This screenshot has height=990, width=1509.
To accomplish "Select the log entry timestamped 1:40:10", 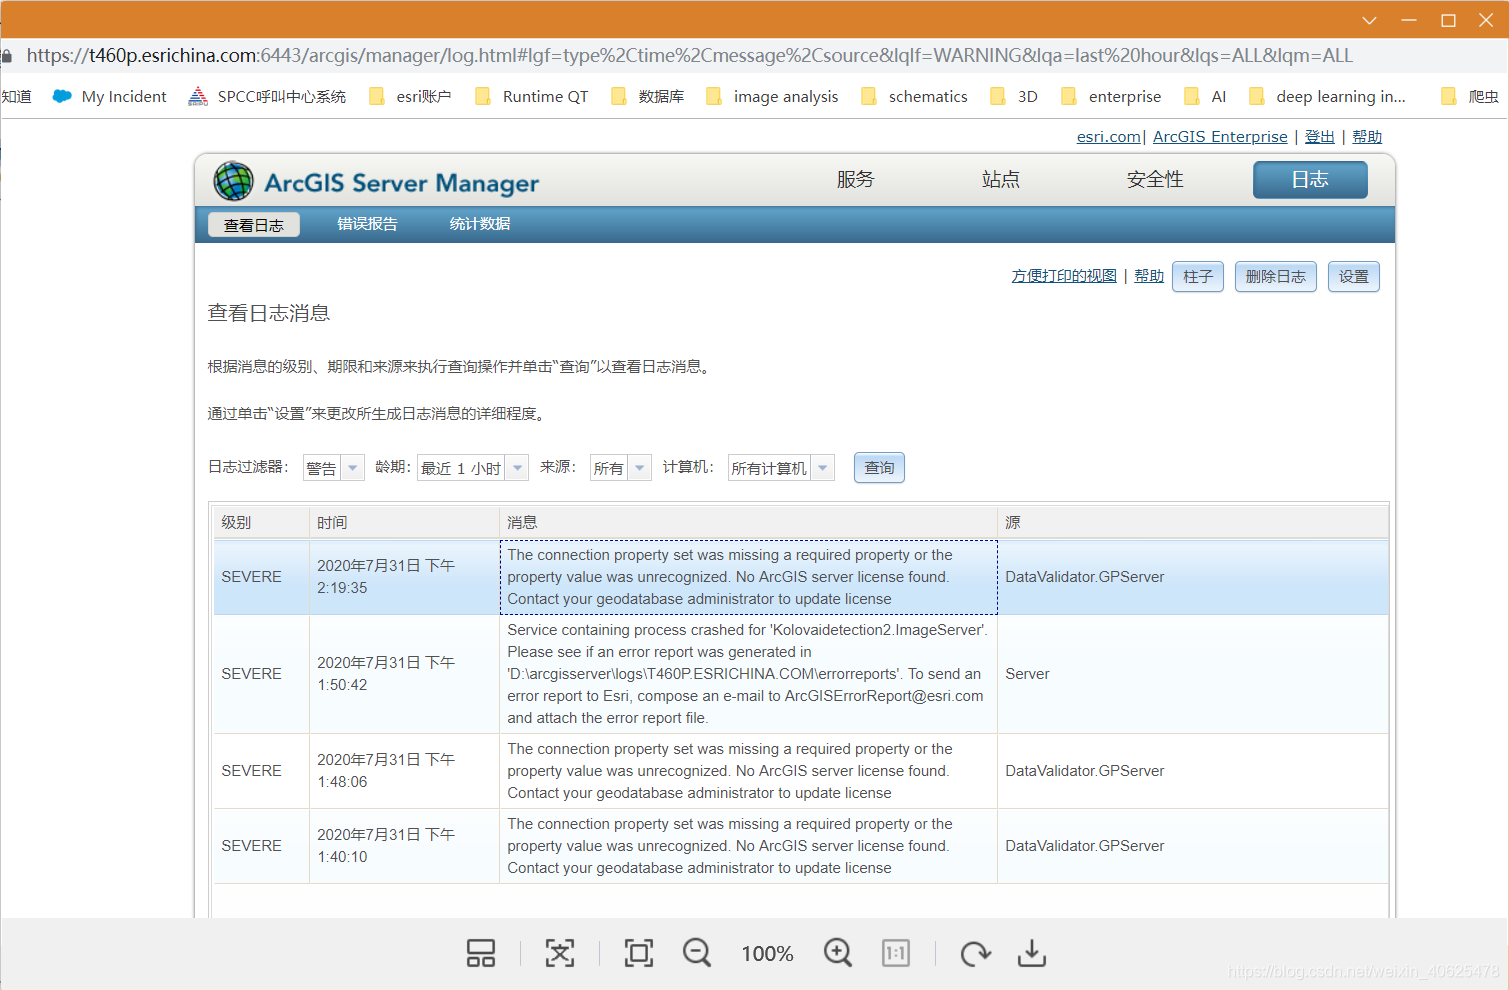I will [x=801, y=846].
